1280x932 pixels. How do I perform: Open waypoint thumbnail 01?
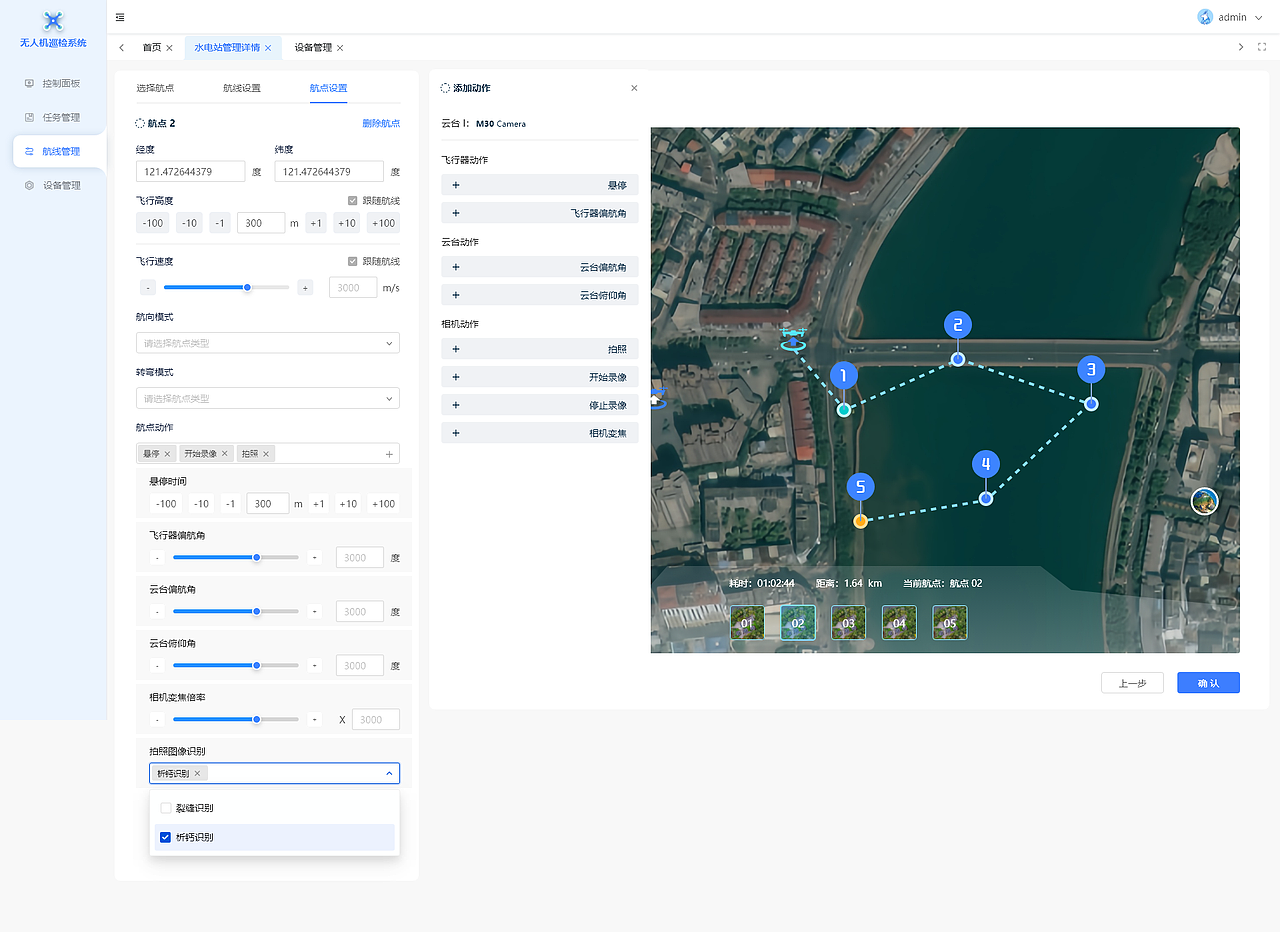click(747, 622)
